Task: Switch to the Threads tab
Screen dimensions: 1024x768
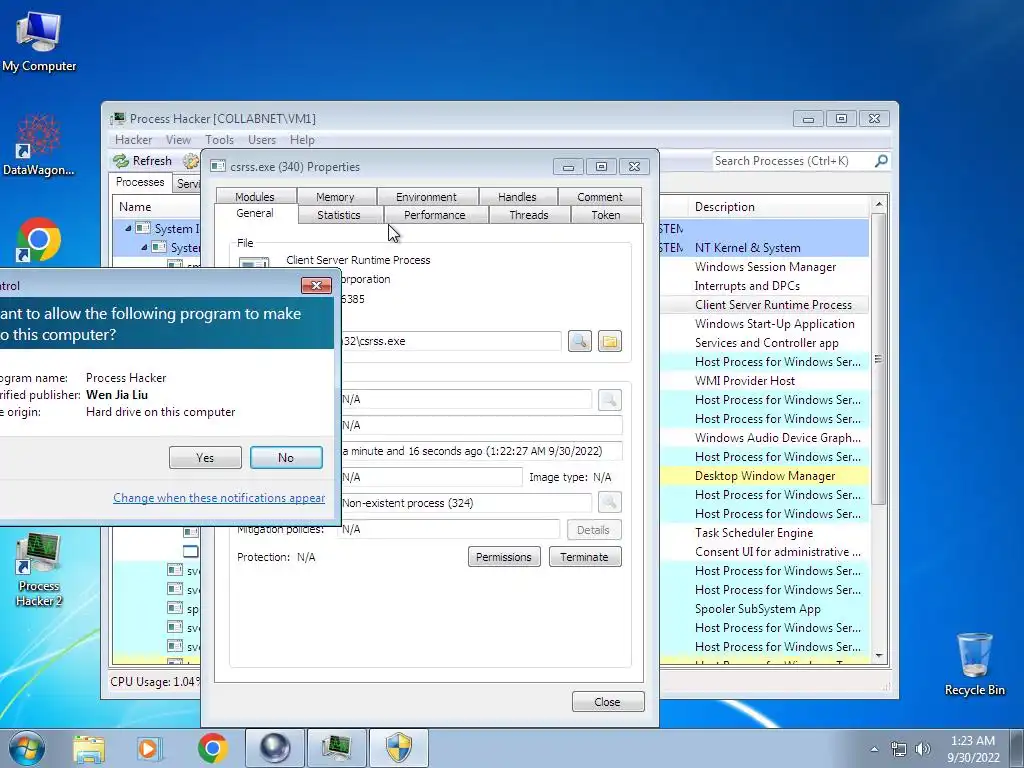Action: pos(528,215)
